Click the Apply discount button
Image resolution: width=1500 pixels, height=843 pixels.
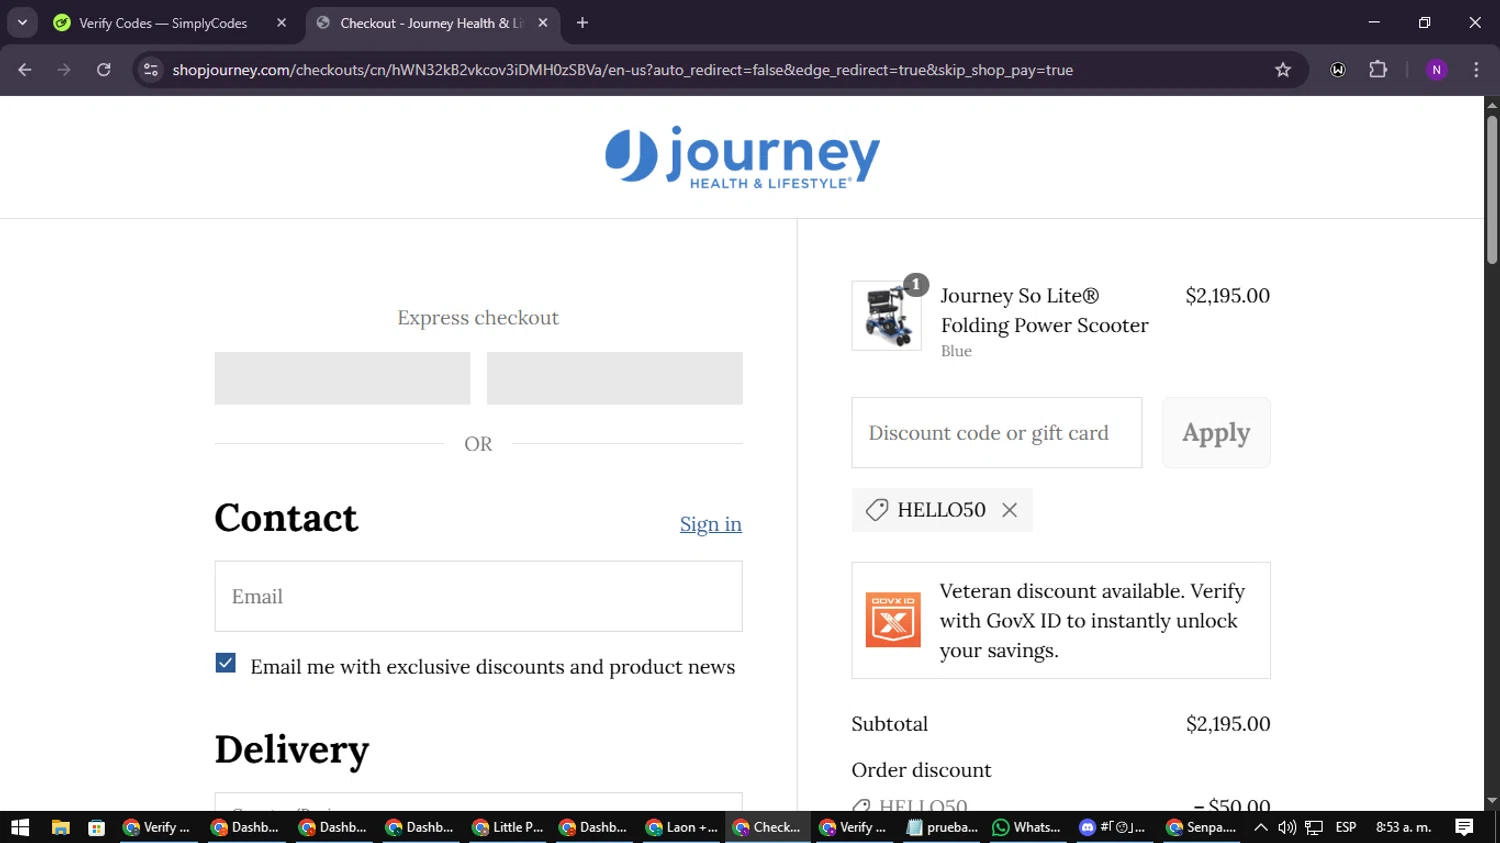tap(1216, 433)
